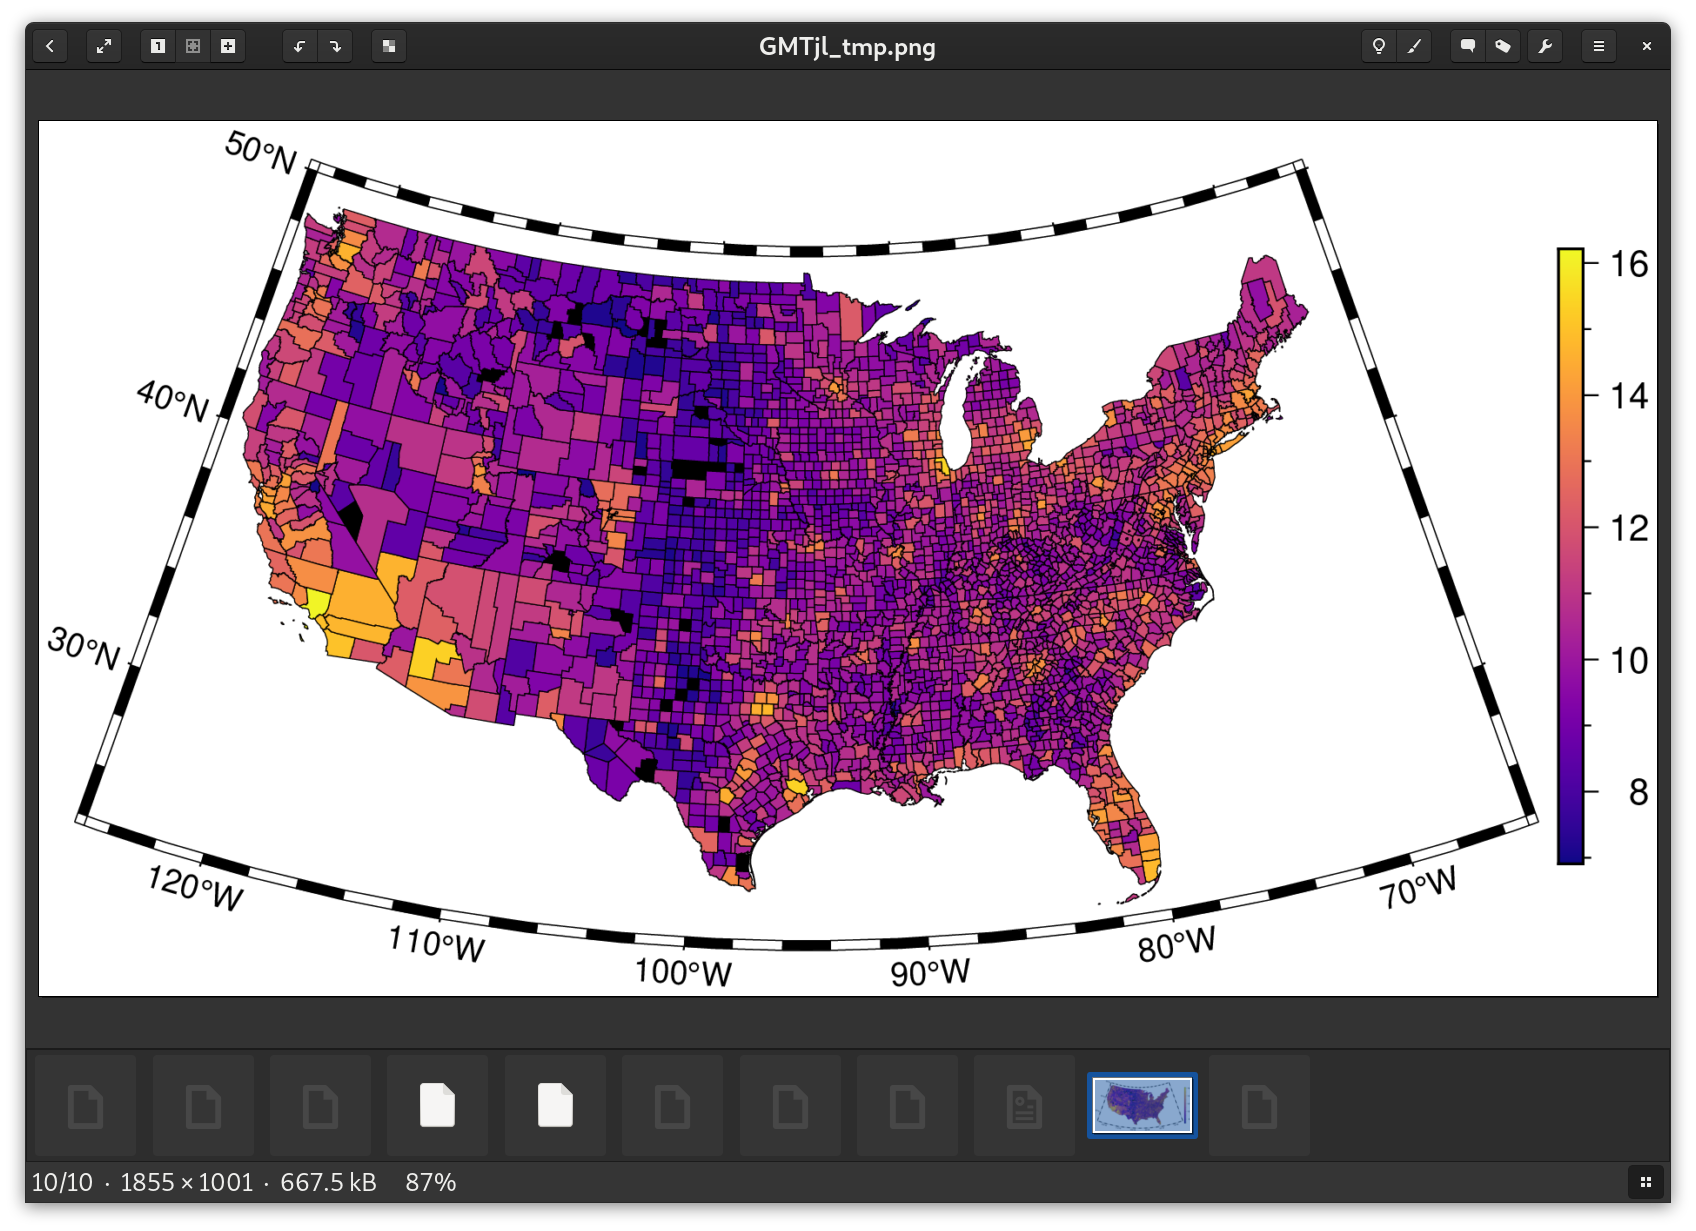Select the second filmstrip thumbnail

203,1106
